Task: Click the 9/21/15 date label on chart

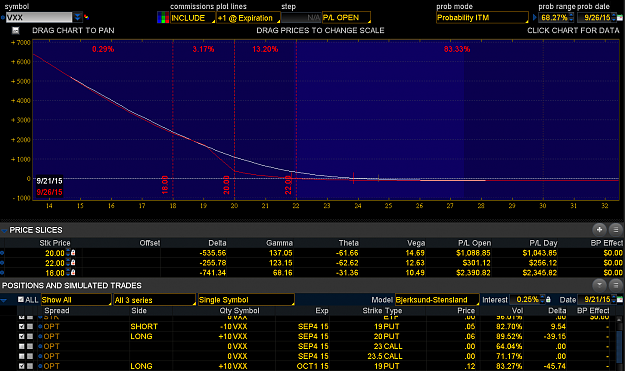Action: point(49,181)
